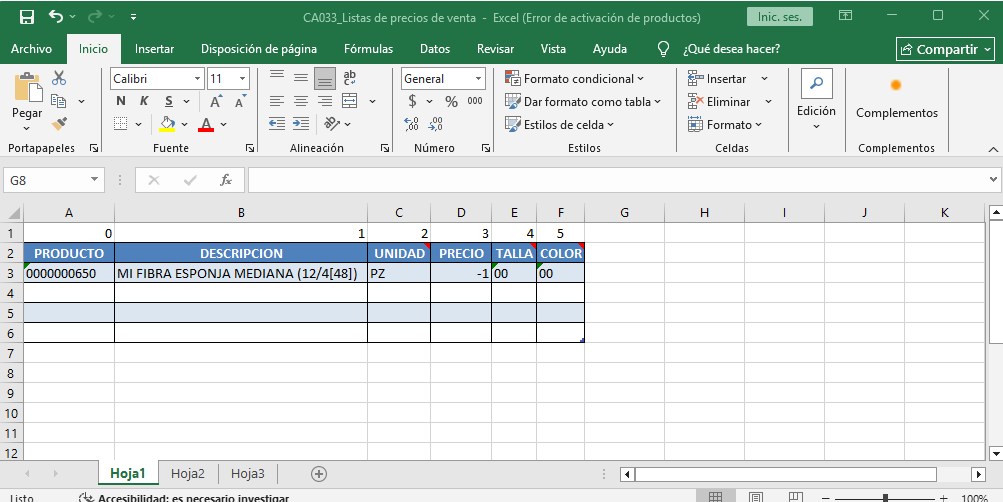Click the Cut scissors icon
Viewport: 1003px width, 502px height.
(59, 78)
